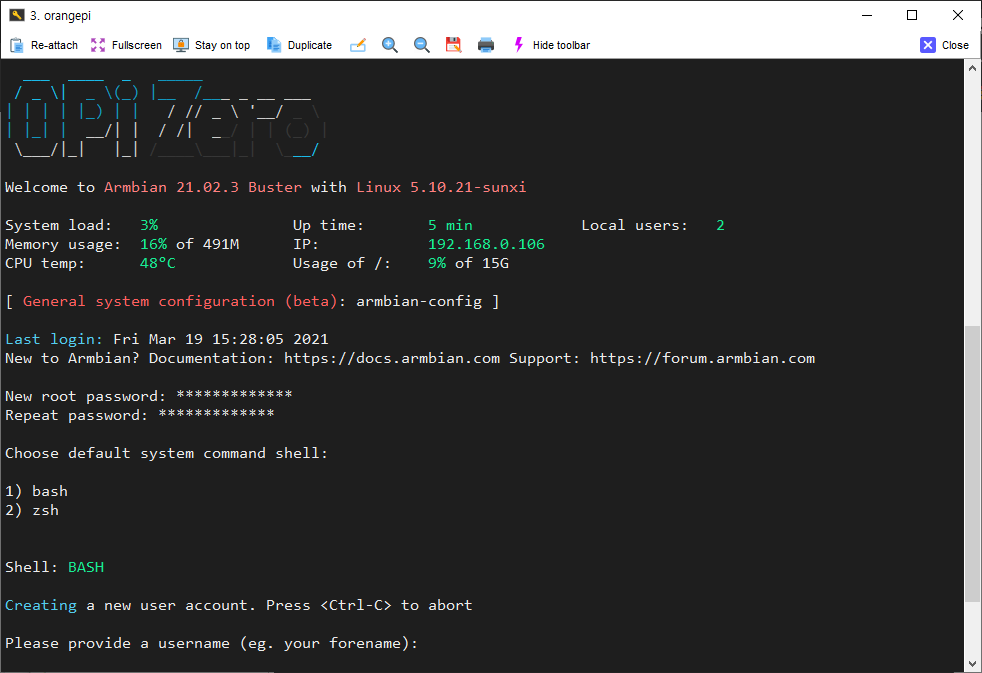Enable Stay on top for the terminal
The height and width of the screenshot is (673, 982).
tap(212, 45)
